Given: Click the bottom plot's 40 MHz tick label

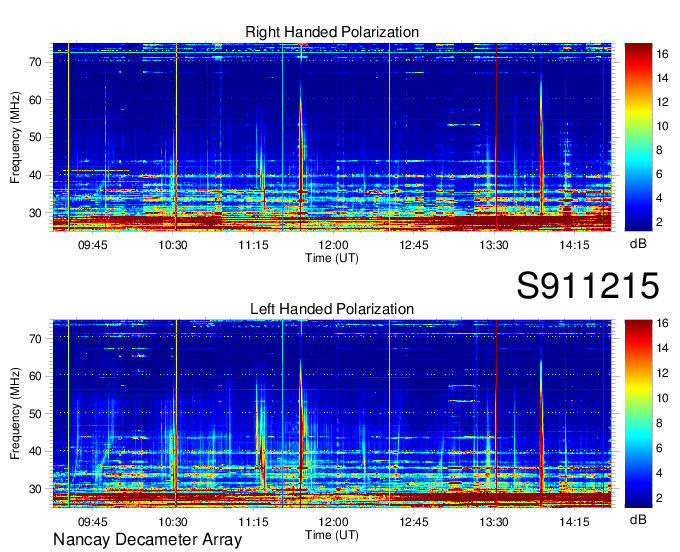Looking at the screenshot, I should tap(36, 451).
